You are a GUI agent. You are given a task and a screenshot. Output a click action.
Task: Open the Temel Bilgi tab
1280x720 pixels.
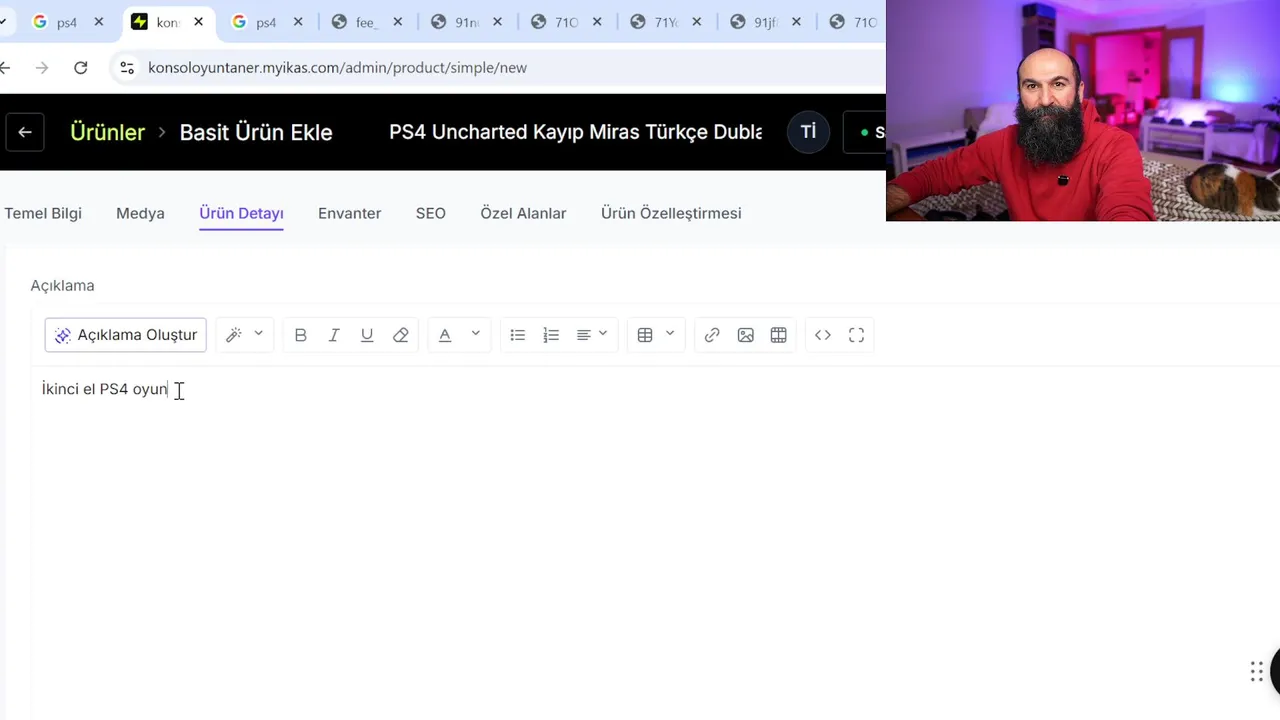click(43, 213)
